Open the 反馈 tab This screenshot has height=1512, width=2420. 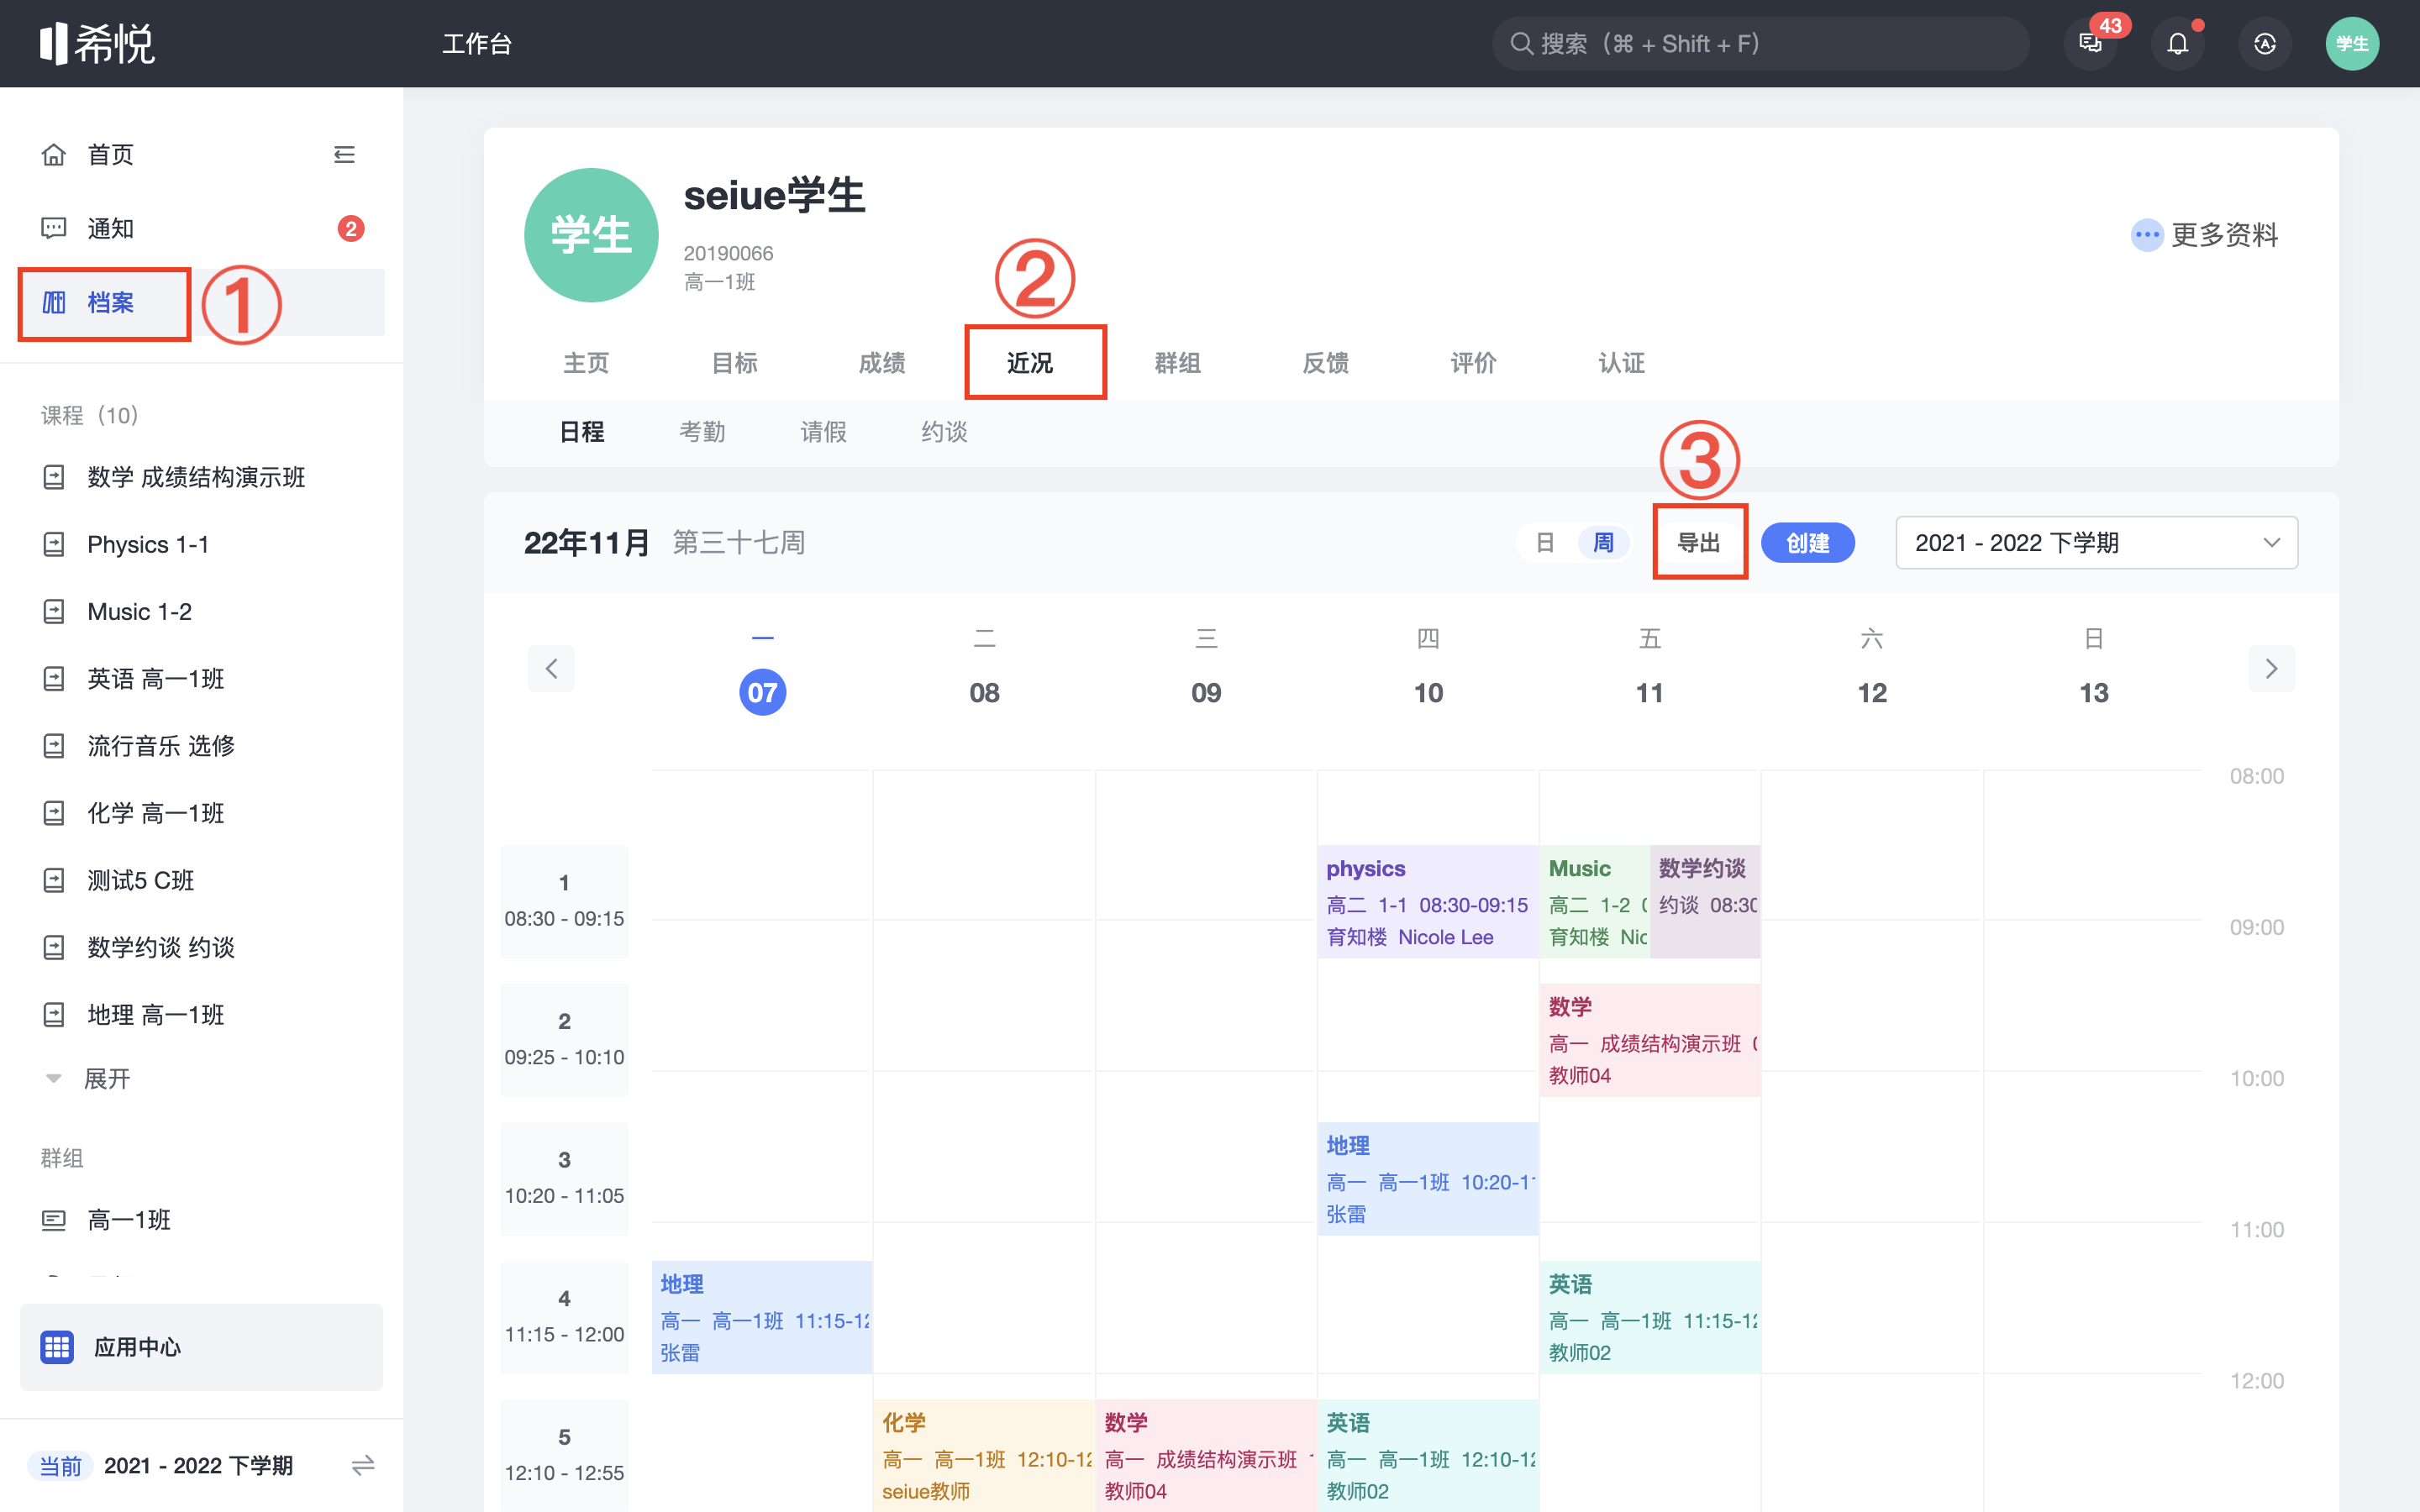[x=1326, y=363]
